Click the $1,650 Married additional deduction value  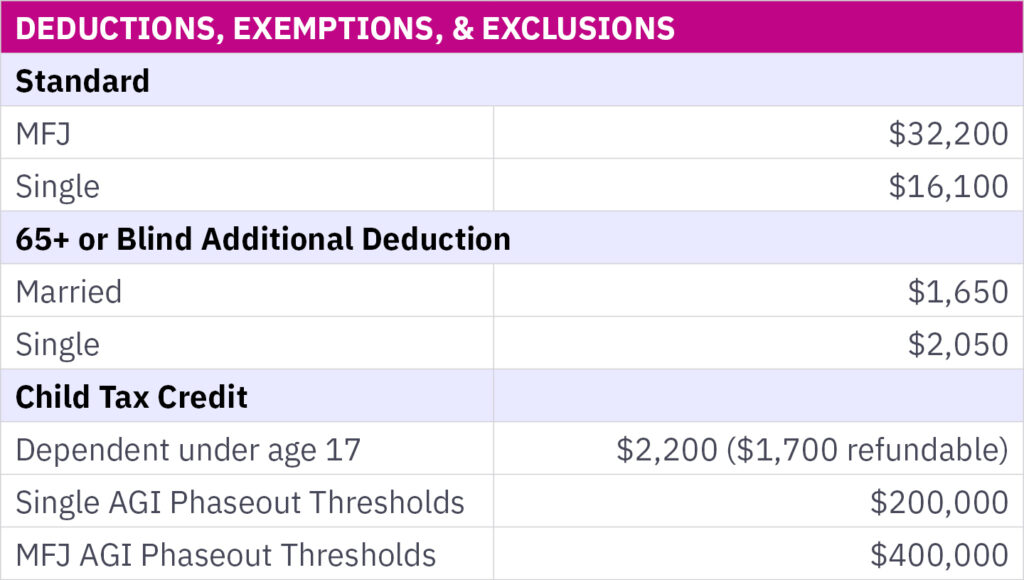(958, 291)
